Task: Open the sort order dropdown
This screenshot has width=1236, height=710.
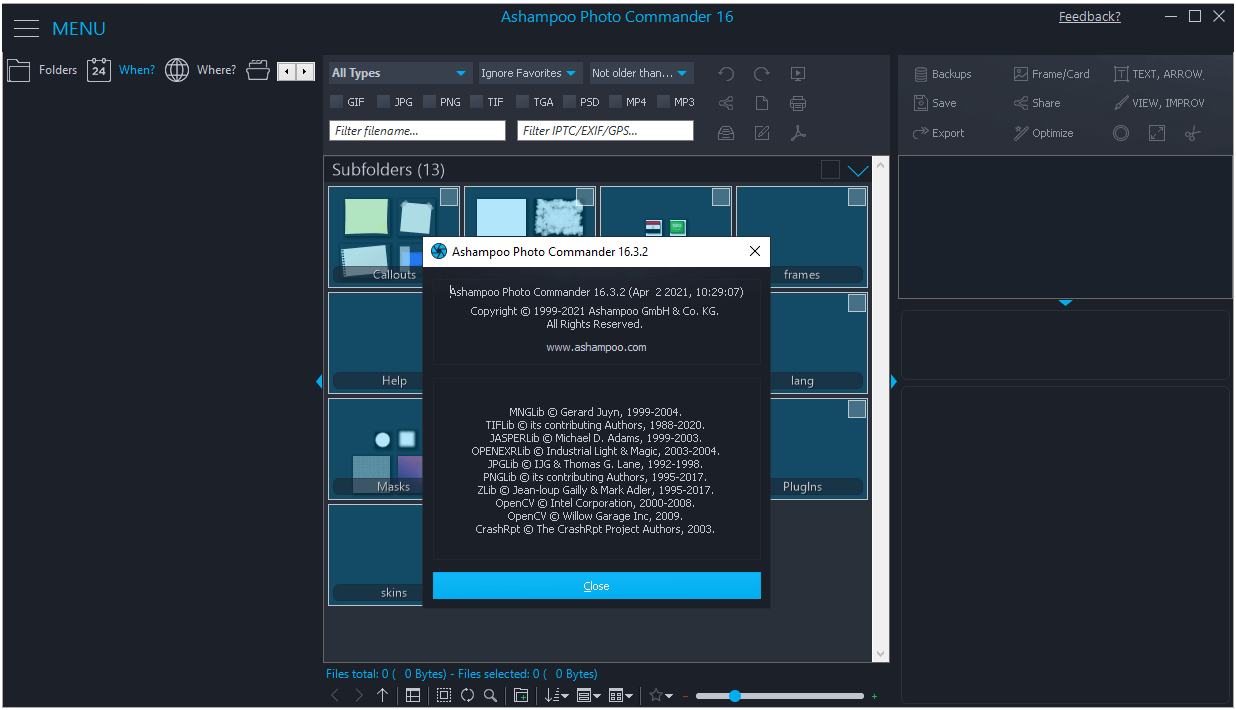Action: click(x=557, y=695)
